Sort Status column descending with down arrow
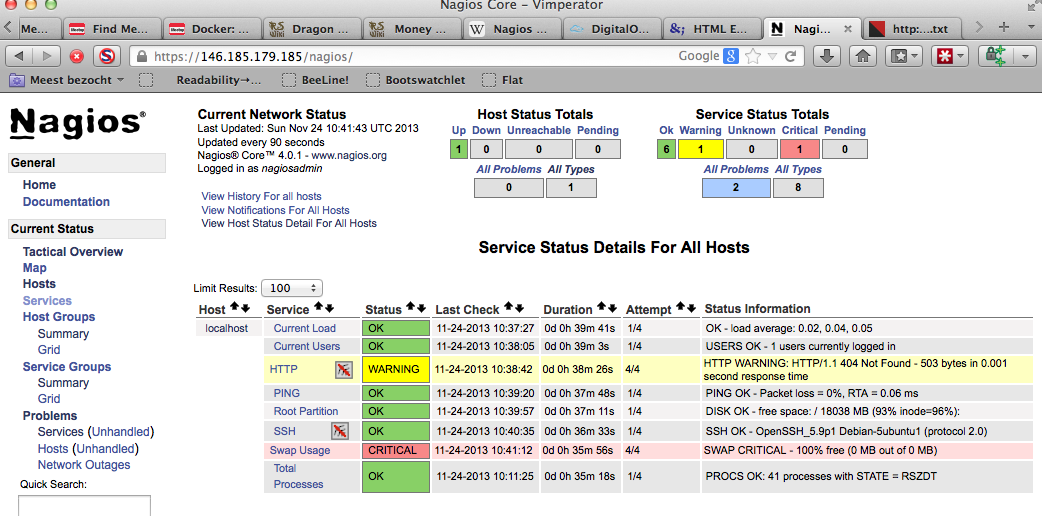1042x516 pixels. point(421,308)
